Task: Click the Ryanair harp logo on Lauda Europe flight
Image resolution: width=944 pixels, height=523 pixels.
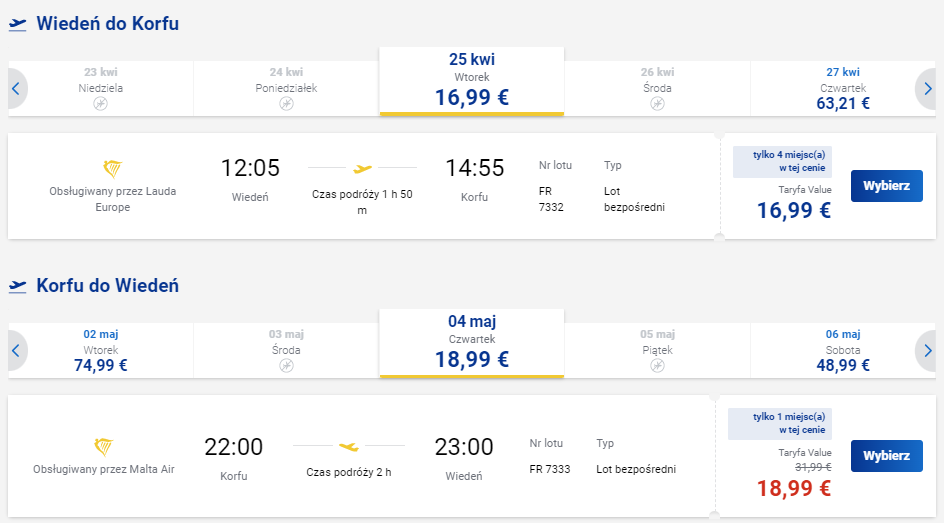Action: coord(113,169)
